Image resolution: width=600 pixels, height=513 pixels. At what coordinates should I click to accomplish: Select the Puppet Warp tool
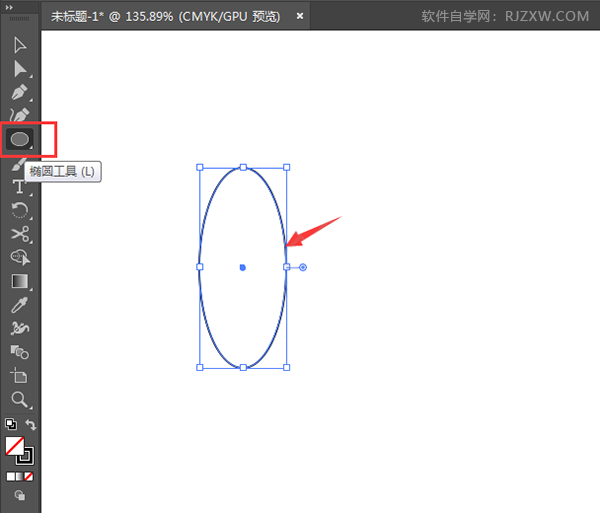20,328
